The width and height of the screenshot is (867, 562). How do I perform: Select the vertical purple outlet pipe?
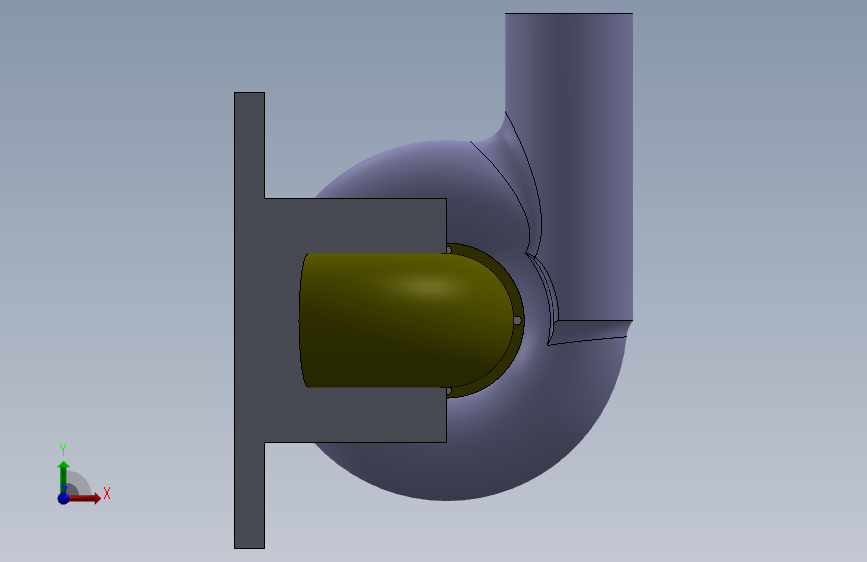[569, 166]
